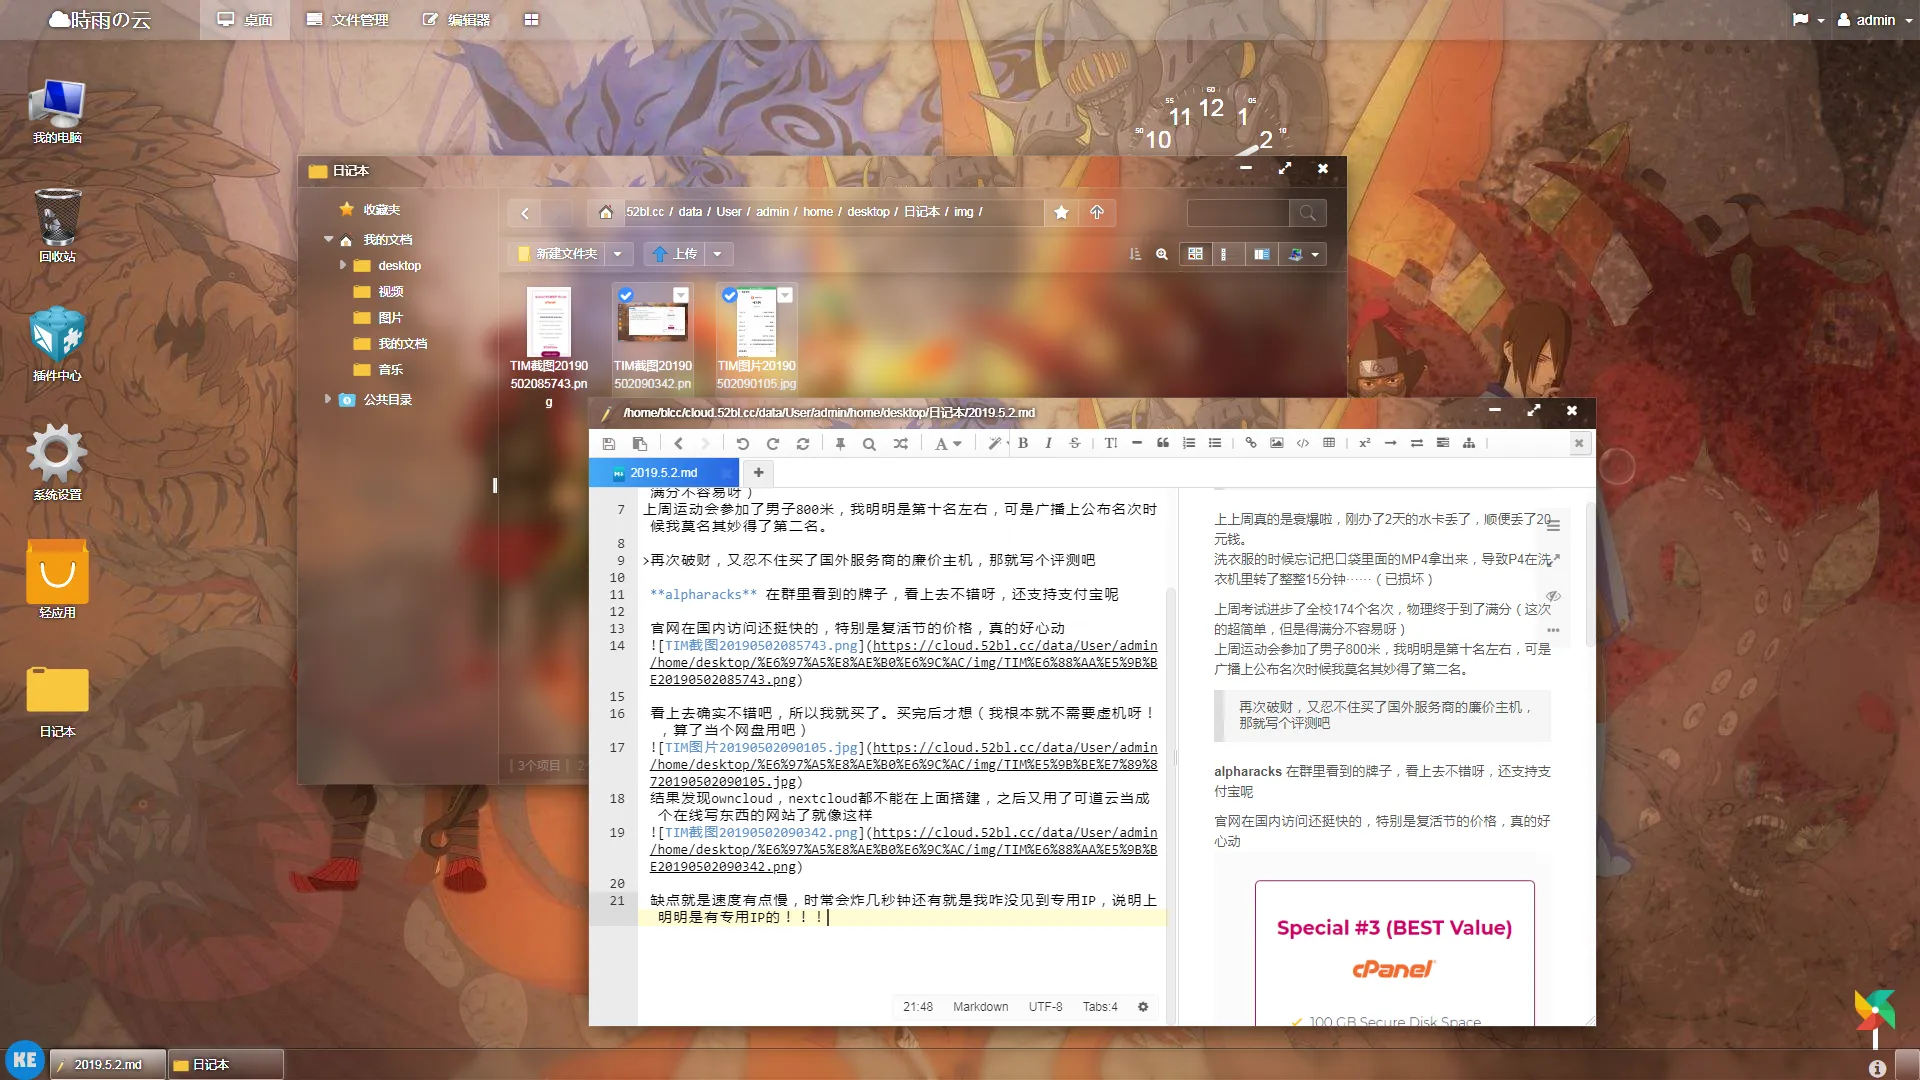Open the font A dropdown in editor toolbar
The image size is (1920, 1080).
(x=947, y=443)
